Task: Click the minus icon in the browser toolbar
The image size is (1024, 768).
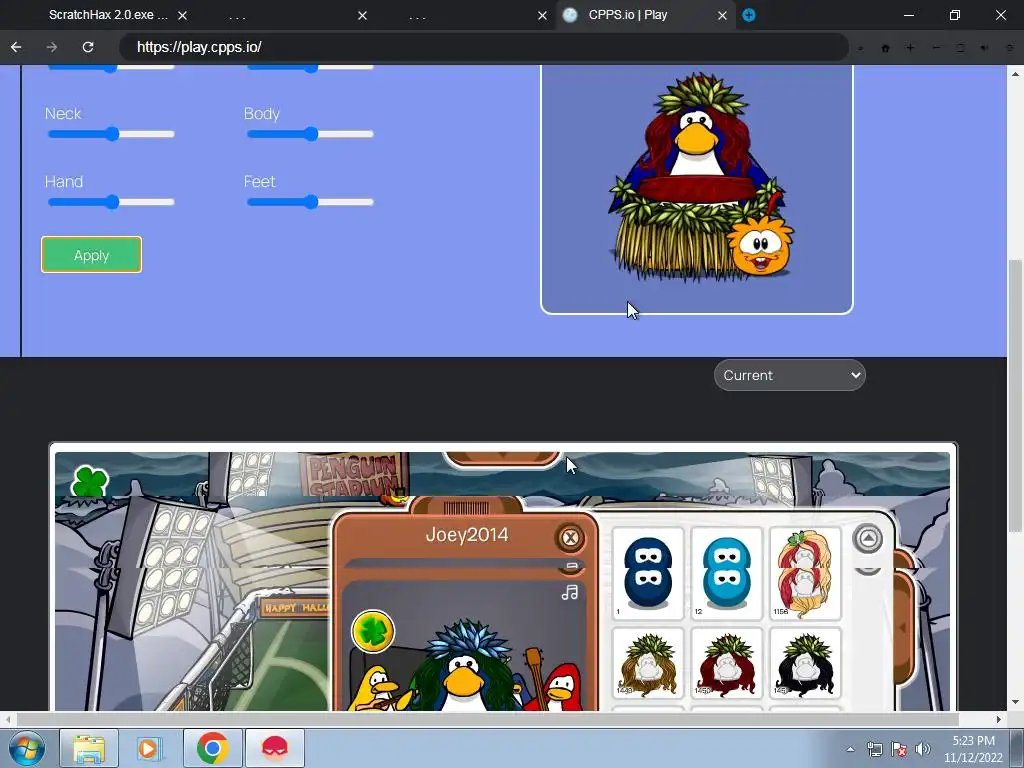Action: (936, 48)
